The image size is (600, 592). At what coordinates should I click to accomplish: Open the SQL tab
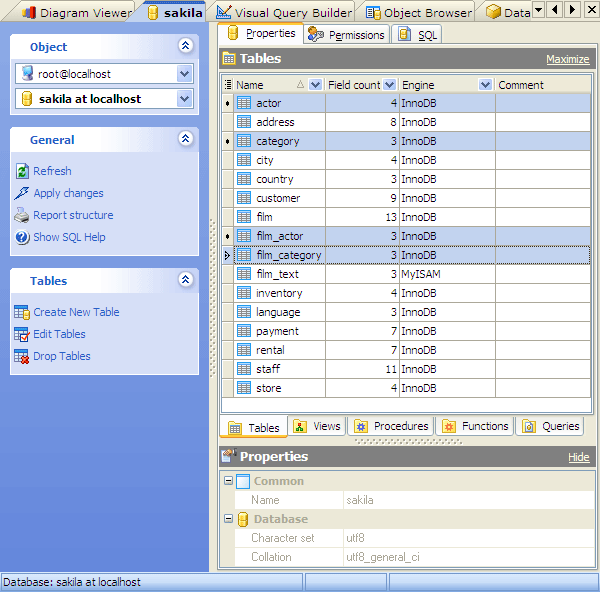pyautogui.click(x=417, y=35)
